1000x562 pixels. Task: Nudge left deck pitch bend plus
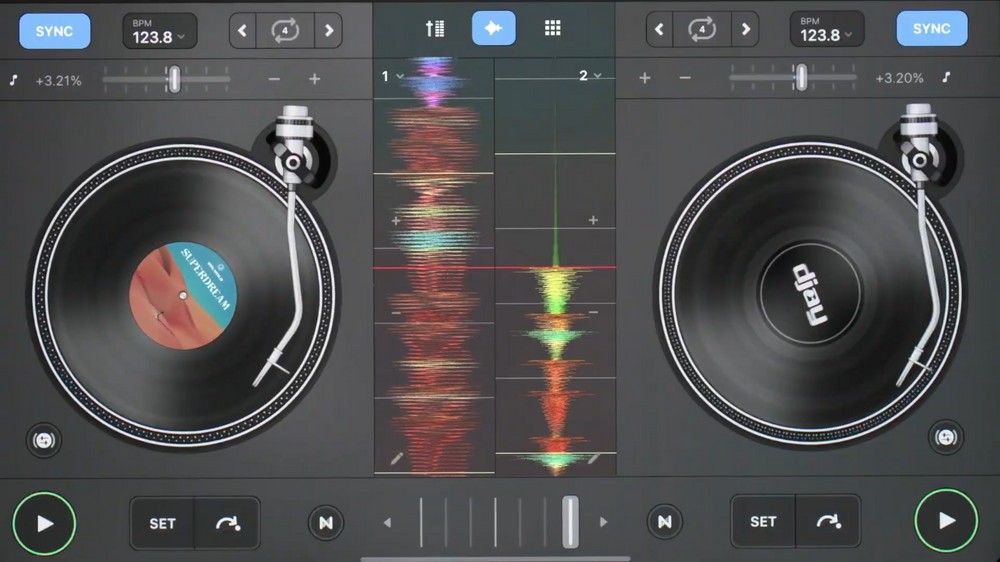(314, 79)
